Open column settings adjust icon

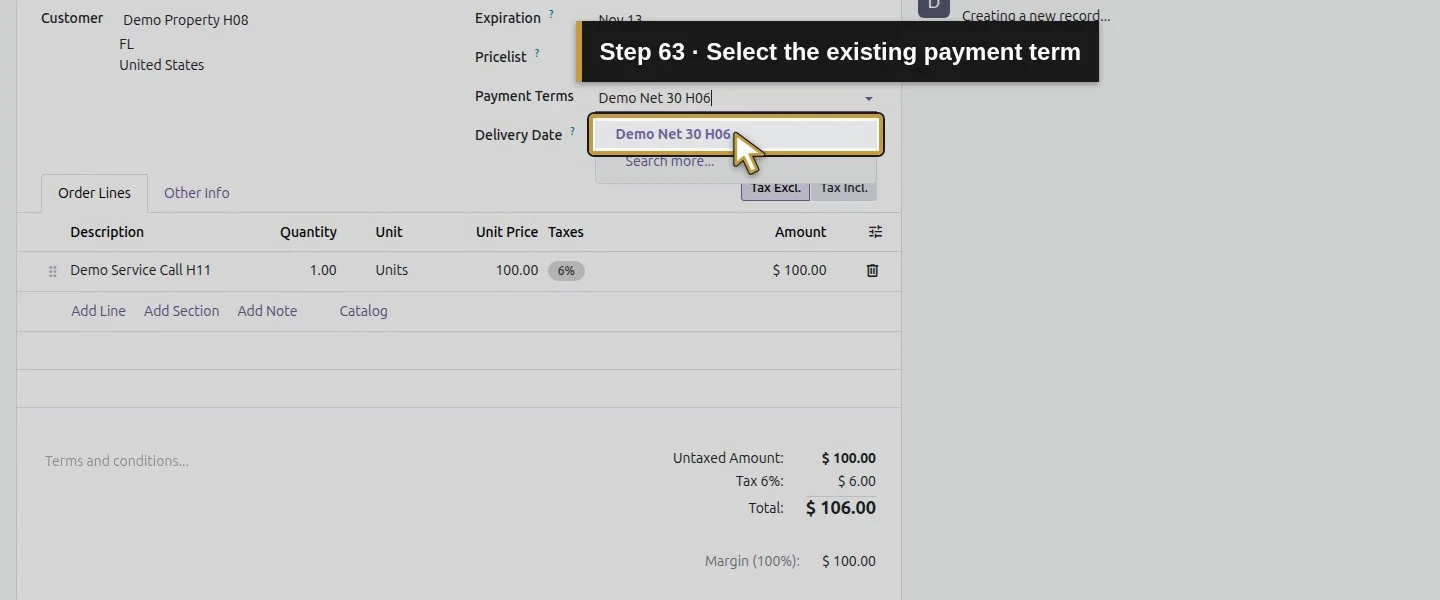[x=875, y=232]
